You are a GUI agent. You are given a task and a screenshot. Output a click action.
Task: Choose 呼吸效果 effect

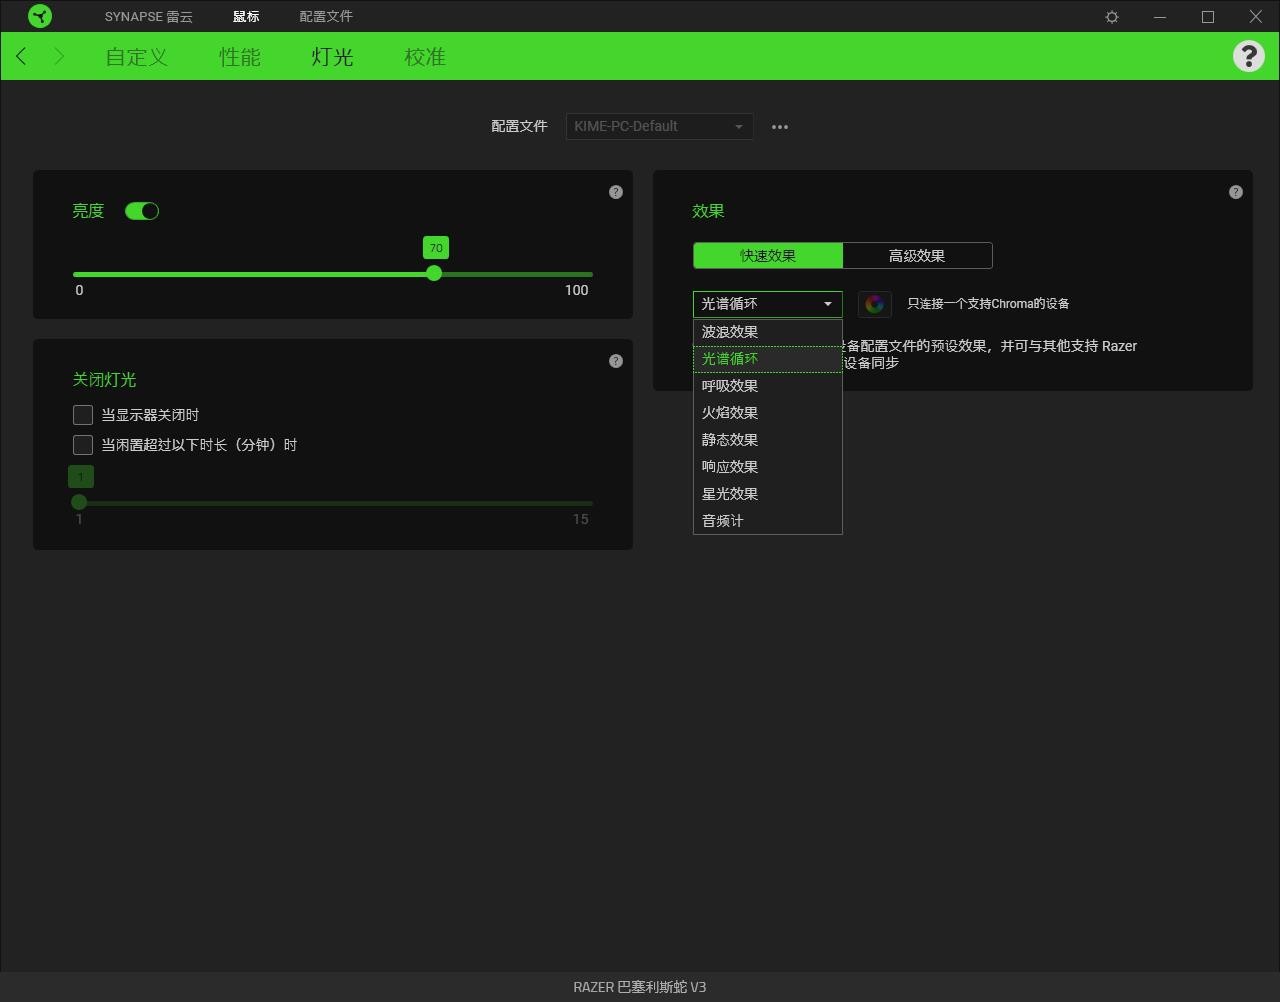pos(768,386)
